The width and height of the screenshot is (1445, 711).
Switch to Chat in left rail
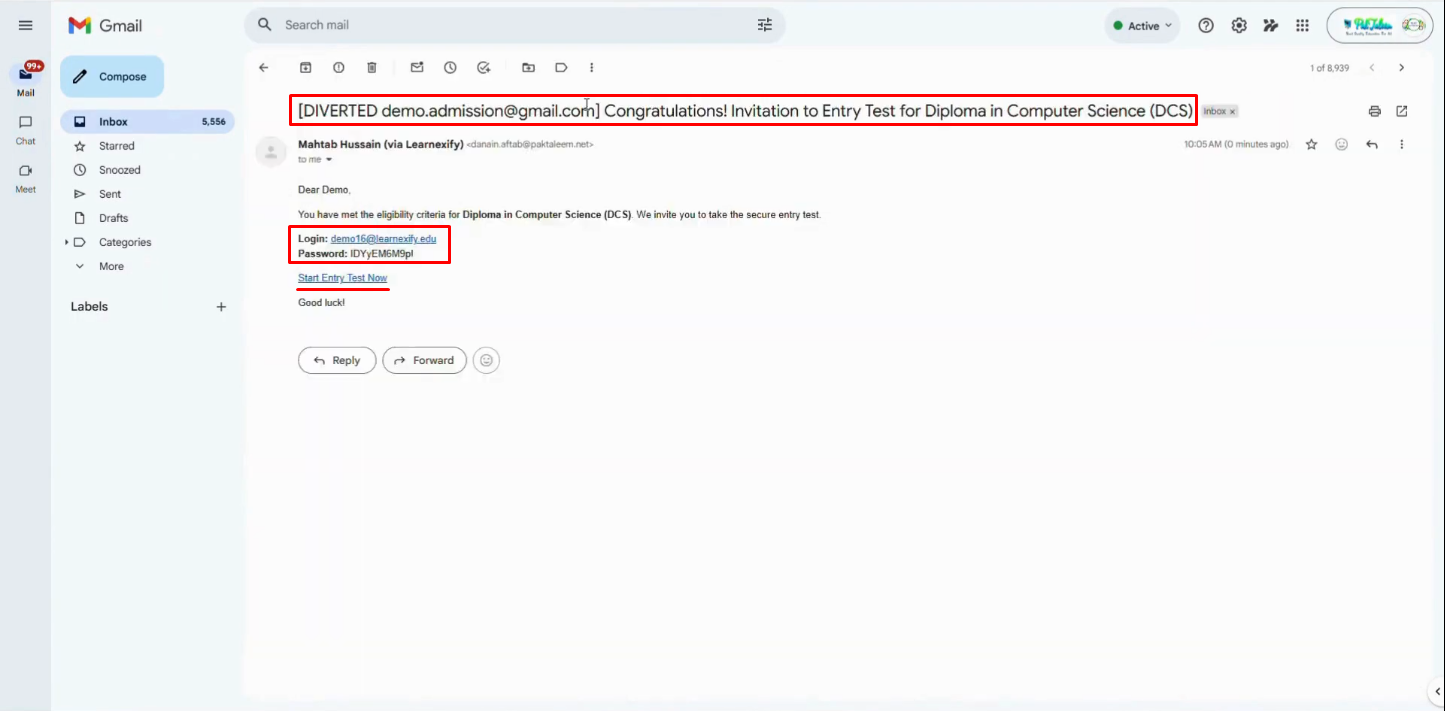[26, 129]
